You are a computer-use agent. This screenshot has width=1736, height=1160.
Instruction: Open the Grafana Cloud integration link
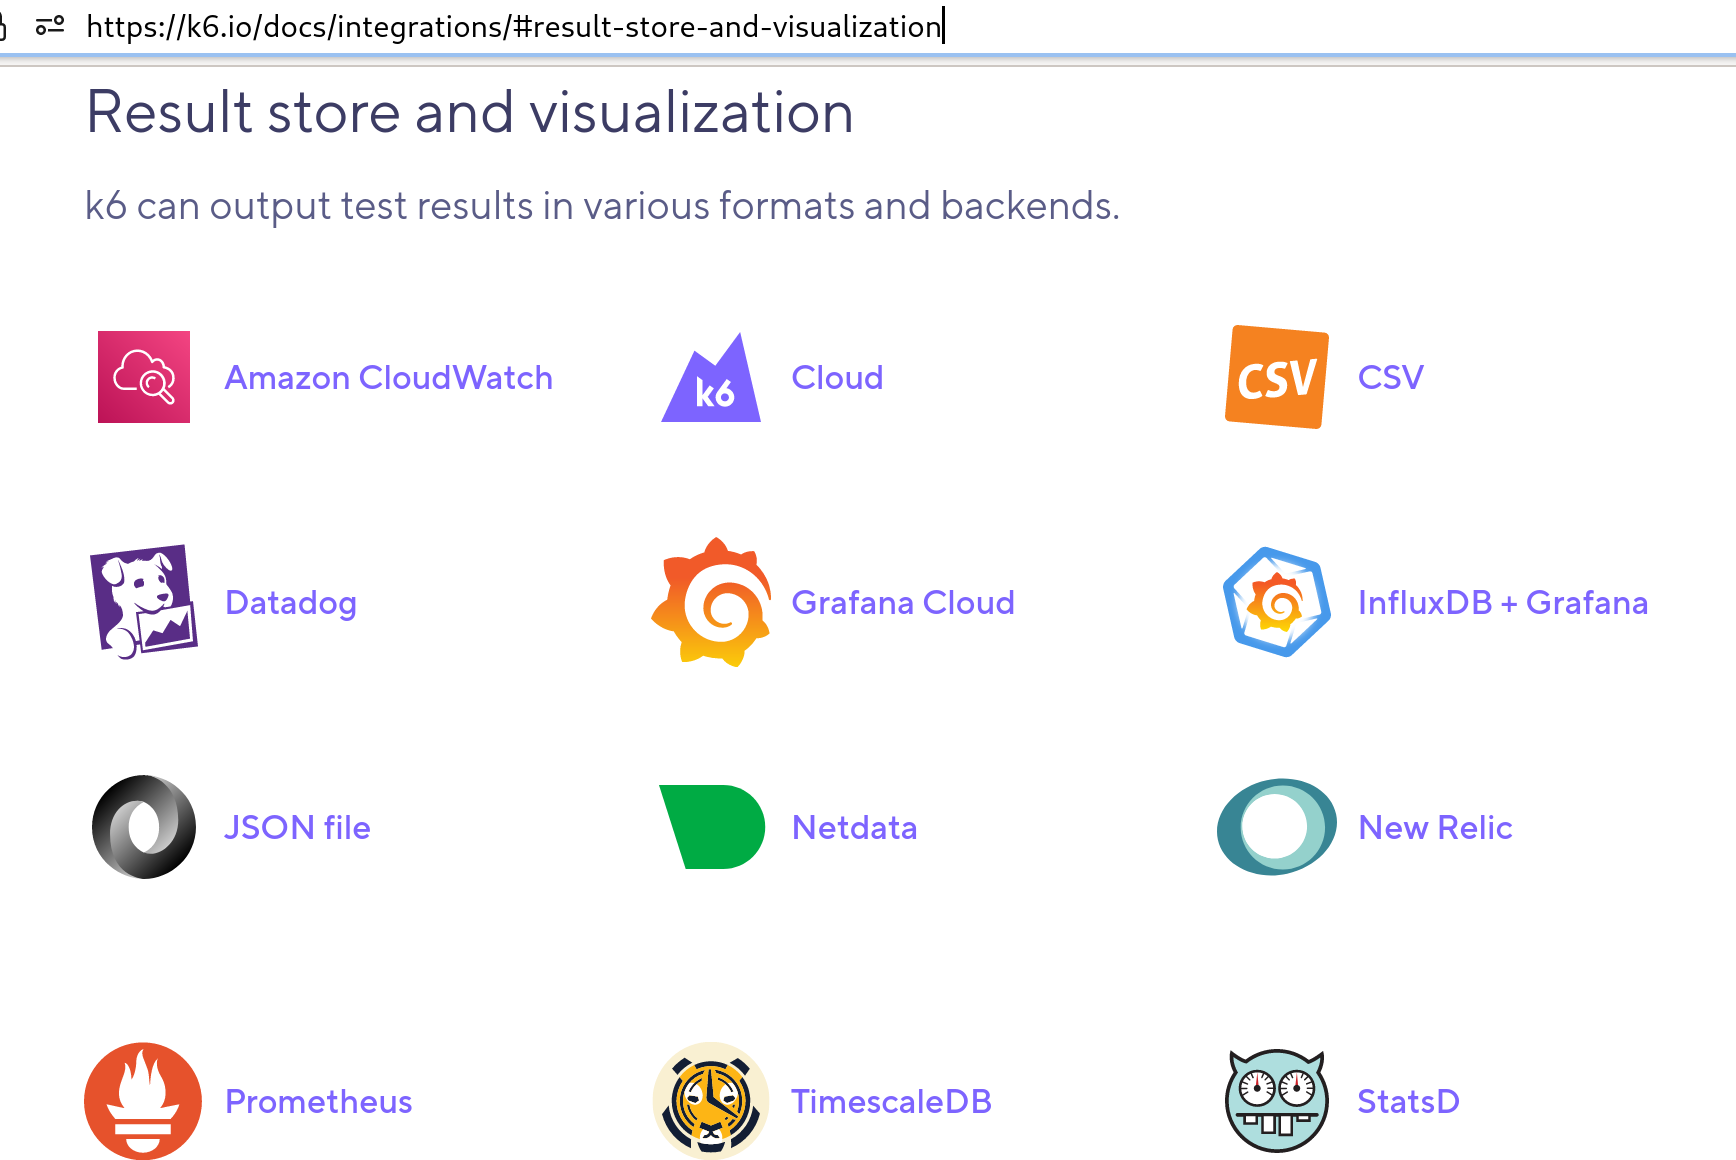[x=903, y=602]
